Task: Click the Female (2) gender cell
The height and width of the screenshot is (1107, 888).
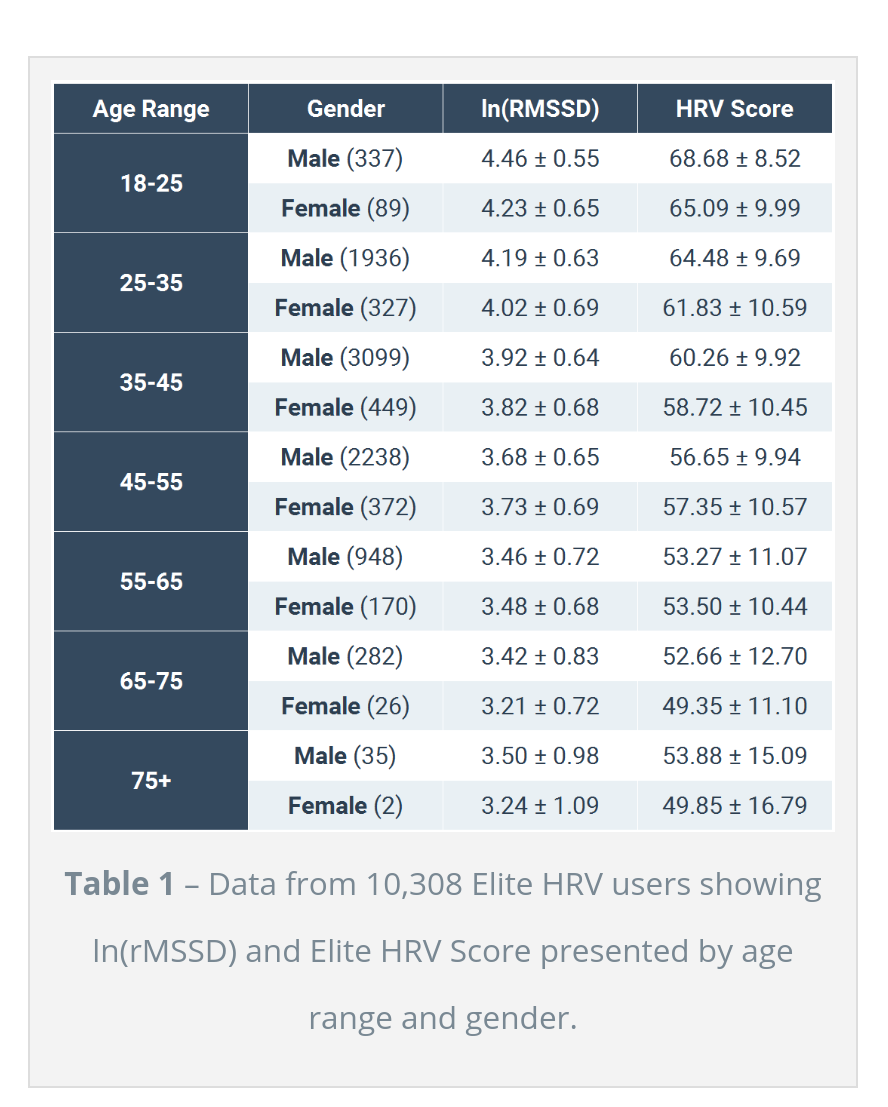Action: click(345, 805)
